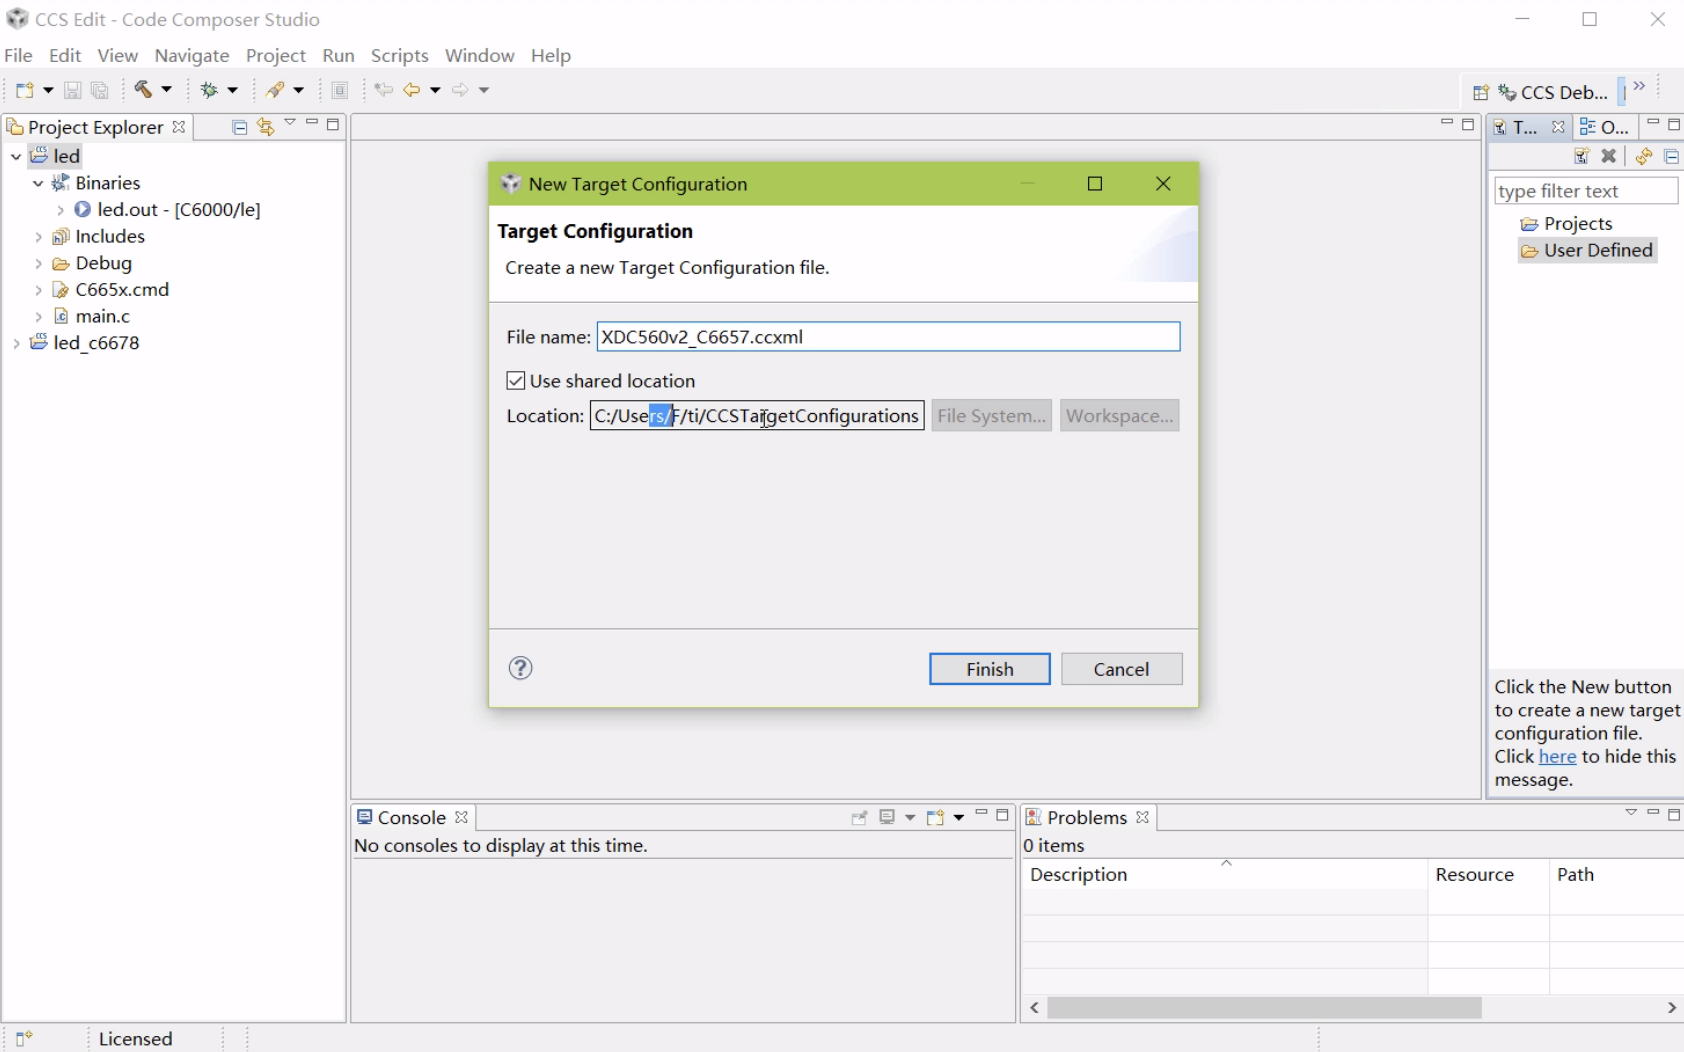Expand the Includes node under led project

[39, 236]
